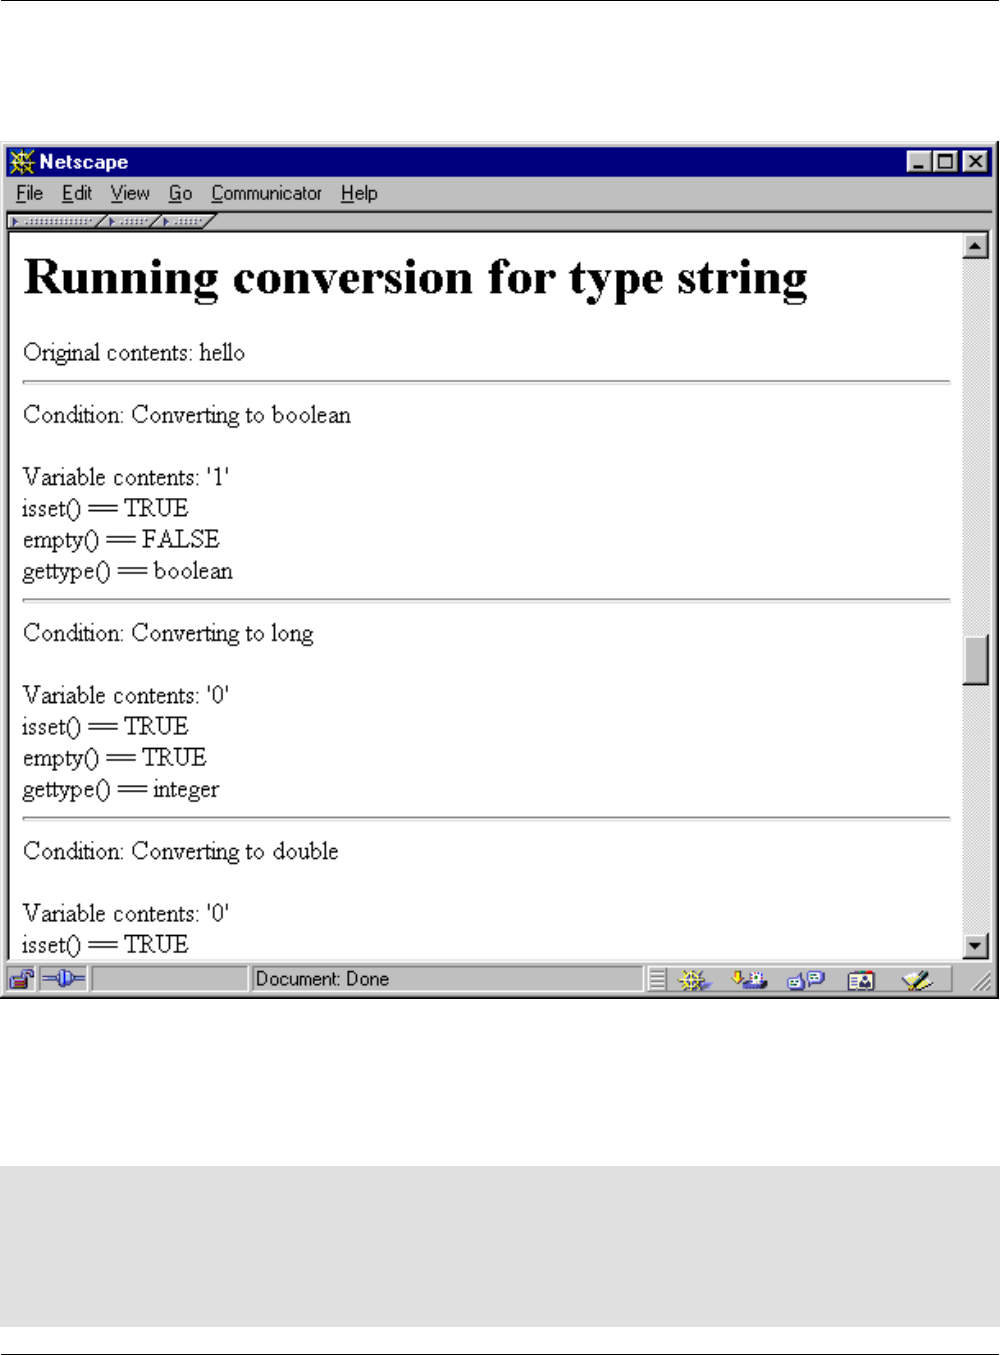Expand the second collapsed toolbar tab
Screen dimensions: 1000x1355
point(130,221)
